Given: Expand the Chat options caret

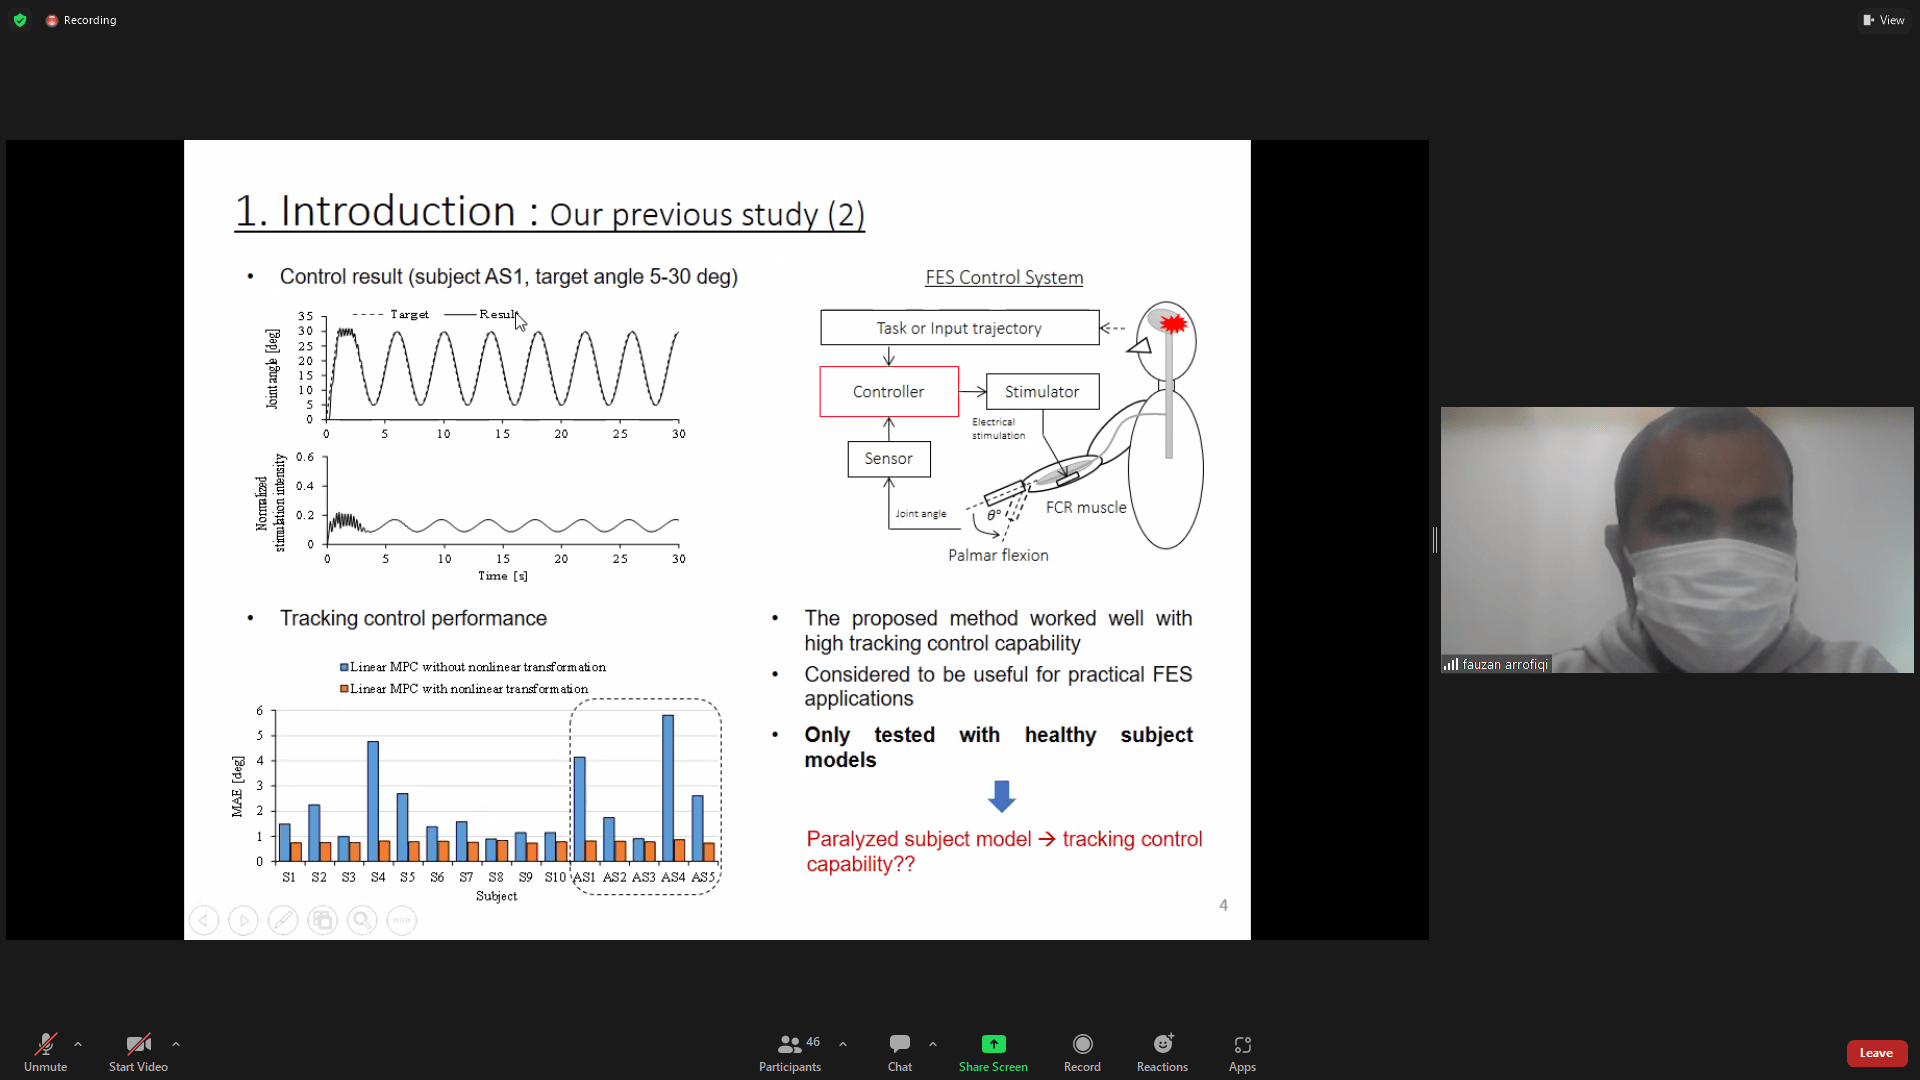Looking at the screenshot, I should coord(933,1044).
